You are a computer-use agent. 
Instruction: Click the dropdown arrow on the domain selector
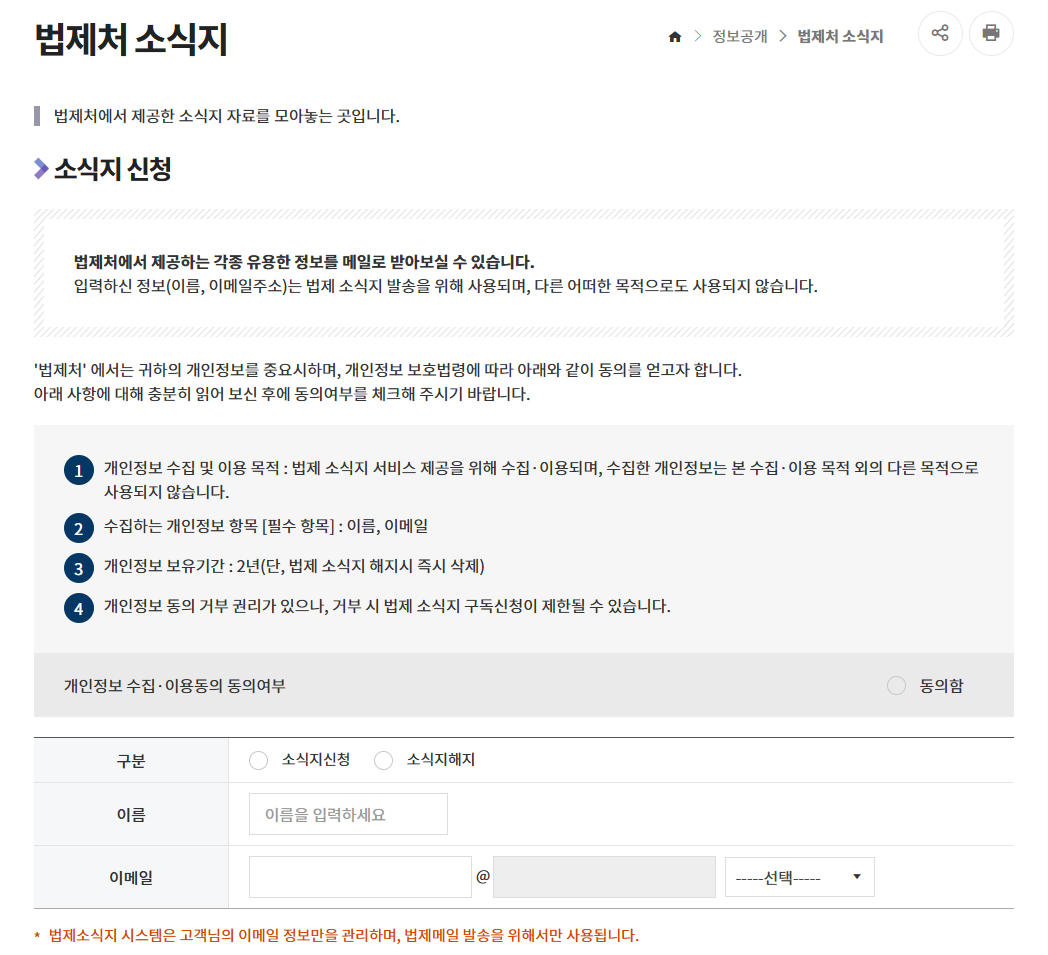point(858,876)
